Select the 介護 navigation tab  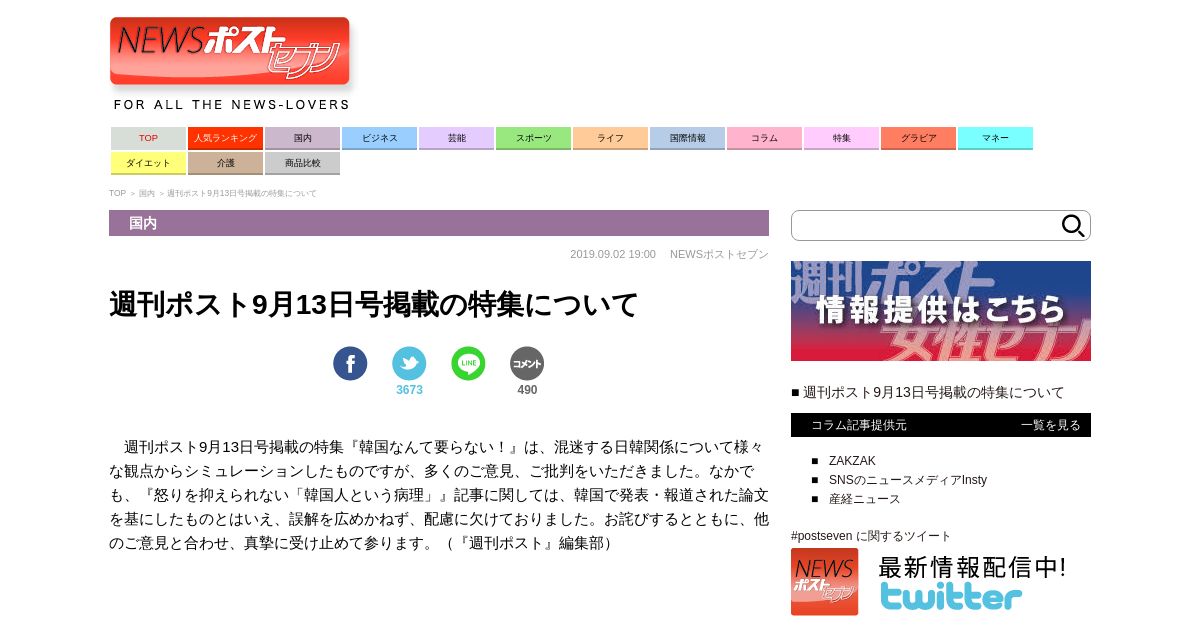click(x=225, y=163)
